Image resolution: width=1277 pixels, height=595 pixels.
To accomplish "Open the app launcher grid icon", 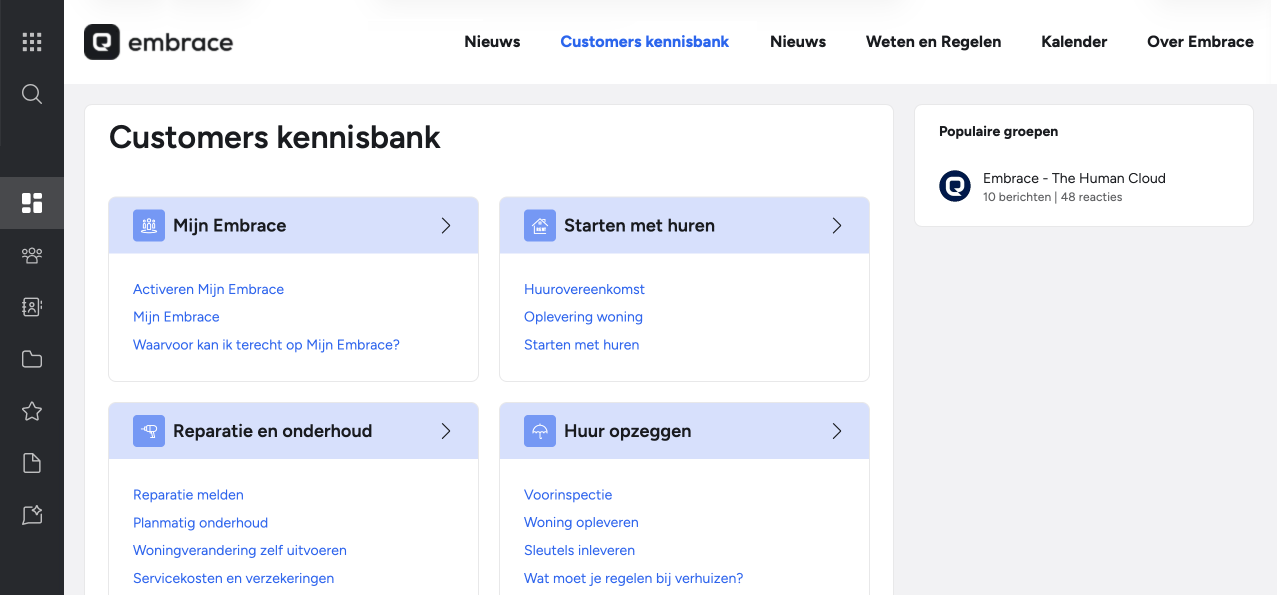I will tap(32, 42).
